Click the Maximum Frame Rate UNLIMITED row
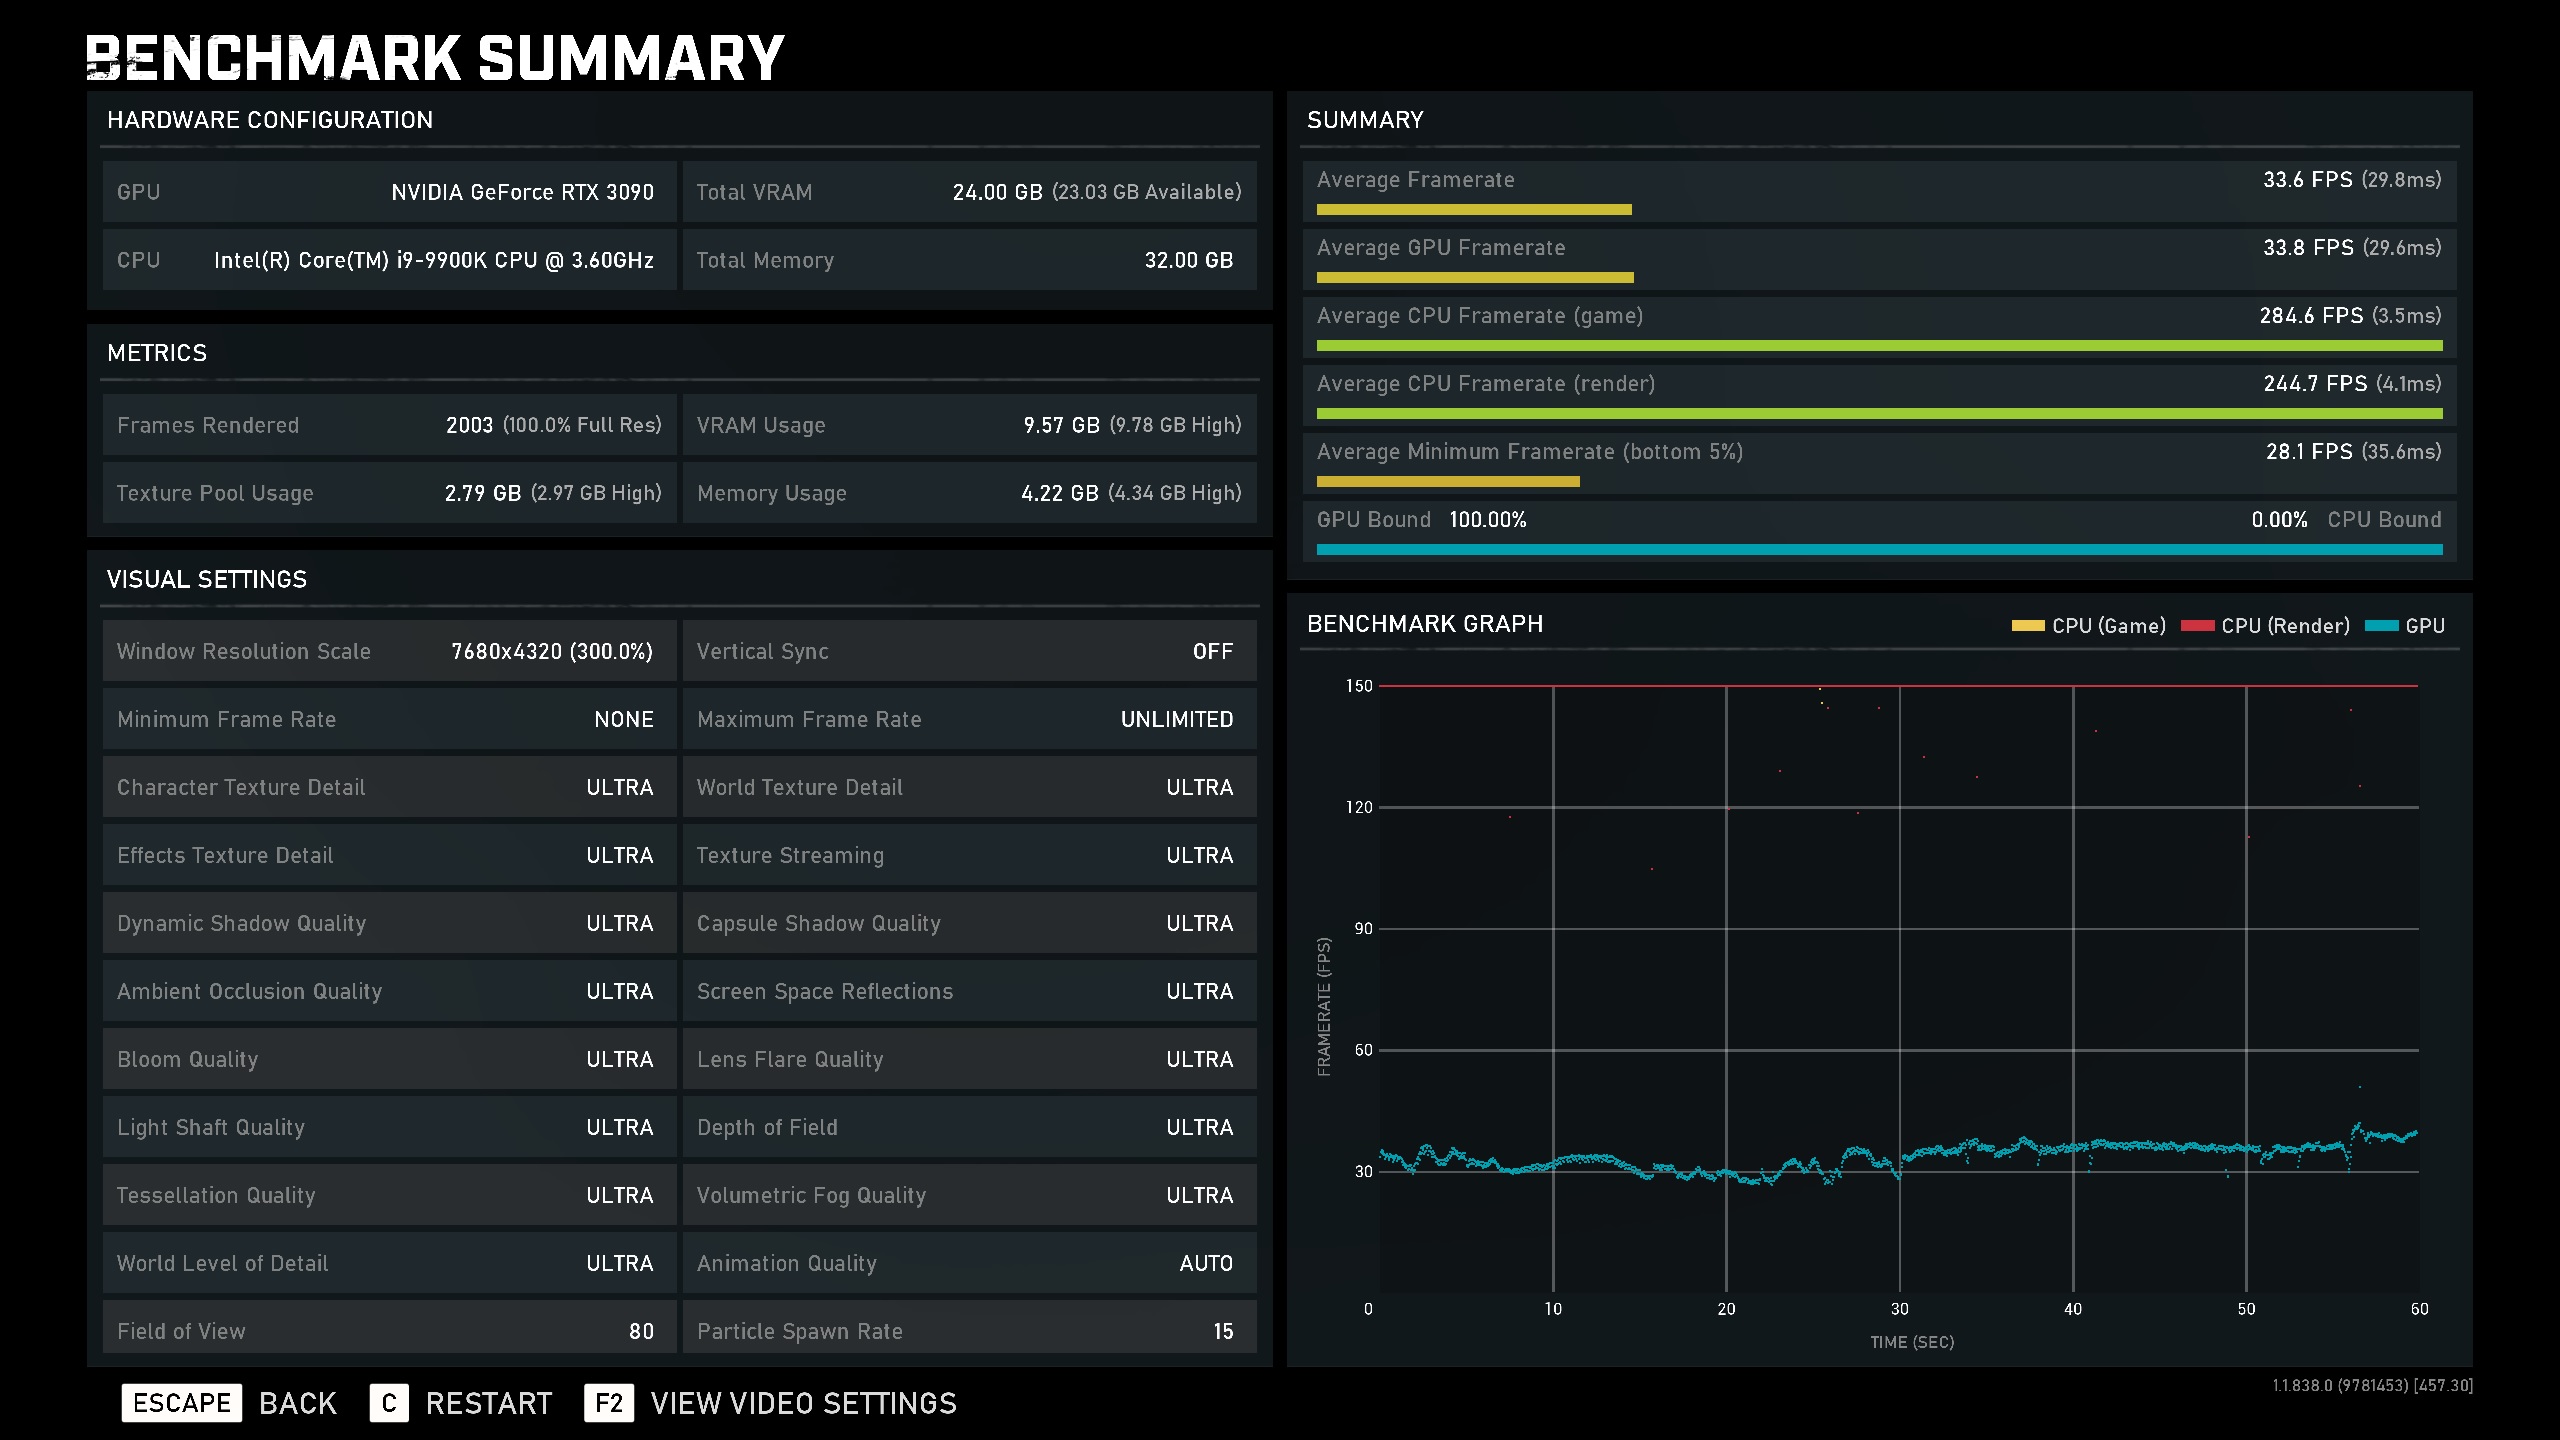Image resolution: width=2560 pixels, height=1440 pixels. pos(968,719)
